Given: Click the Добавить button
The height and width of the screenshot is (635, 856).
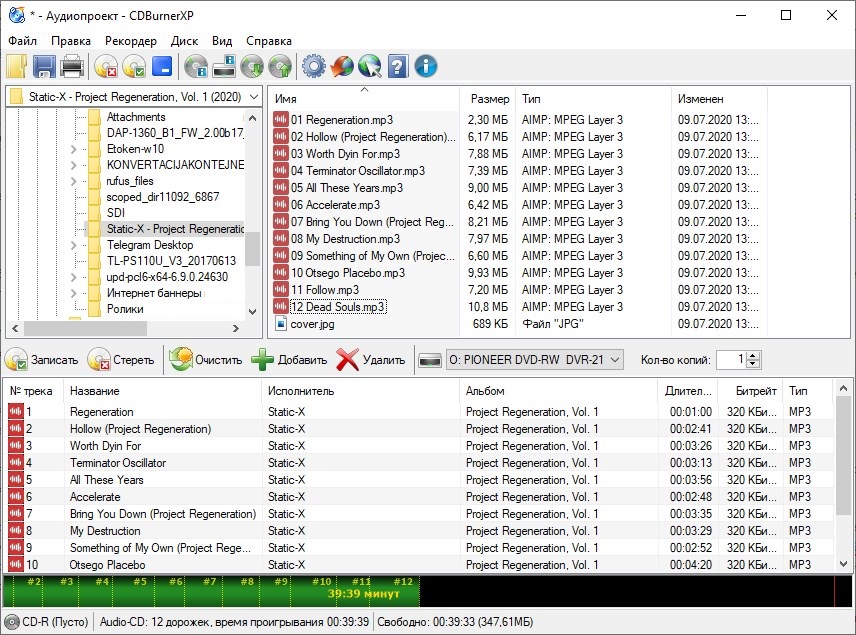Looking at the screenshot, I should coord(289,360).
